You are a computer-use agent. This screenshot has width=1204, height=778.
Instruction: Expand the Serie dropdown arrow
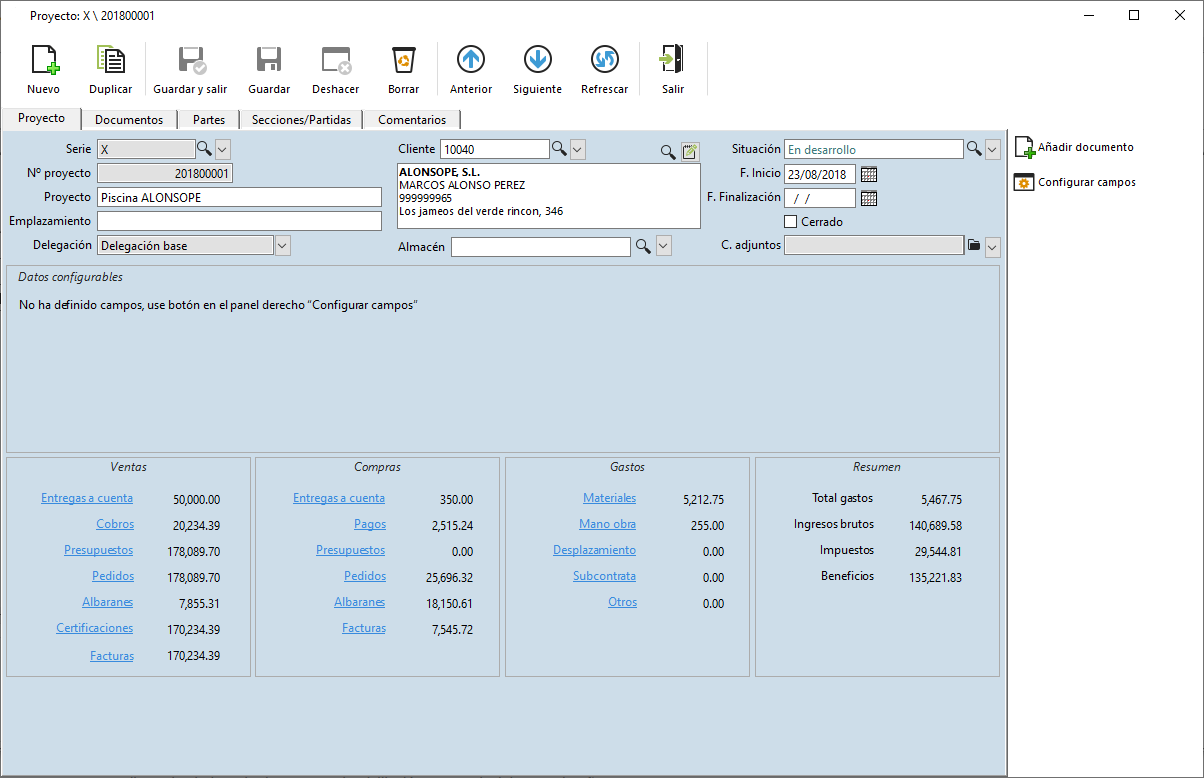click(223, 149)
